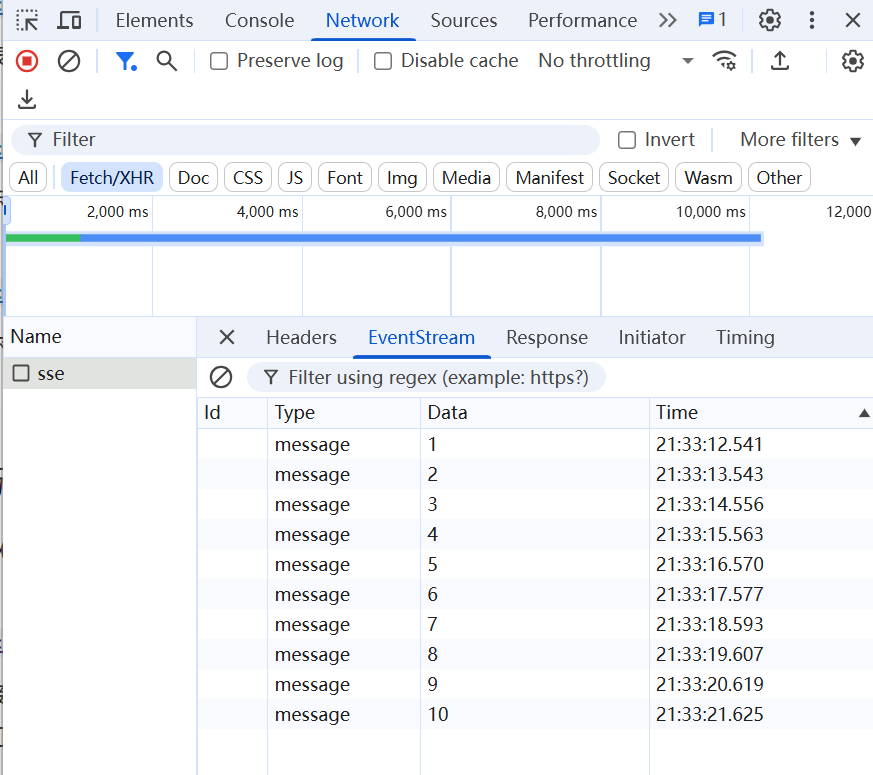
Task: Focus the network Filter text field
Action: click(x=305, y=140)
